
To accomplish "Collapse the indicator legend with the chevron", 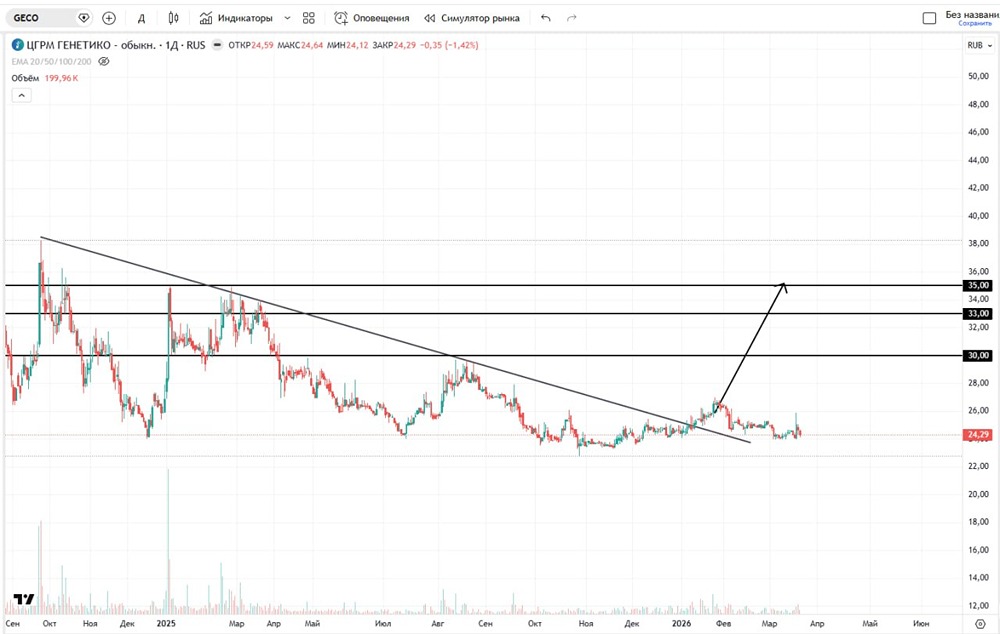I will (x=21, y=95).
